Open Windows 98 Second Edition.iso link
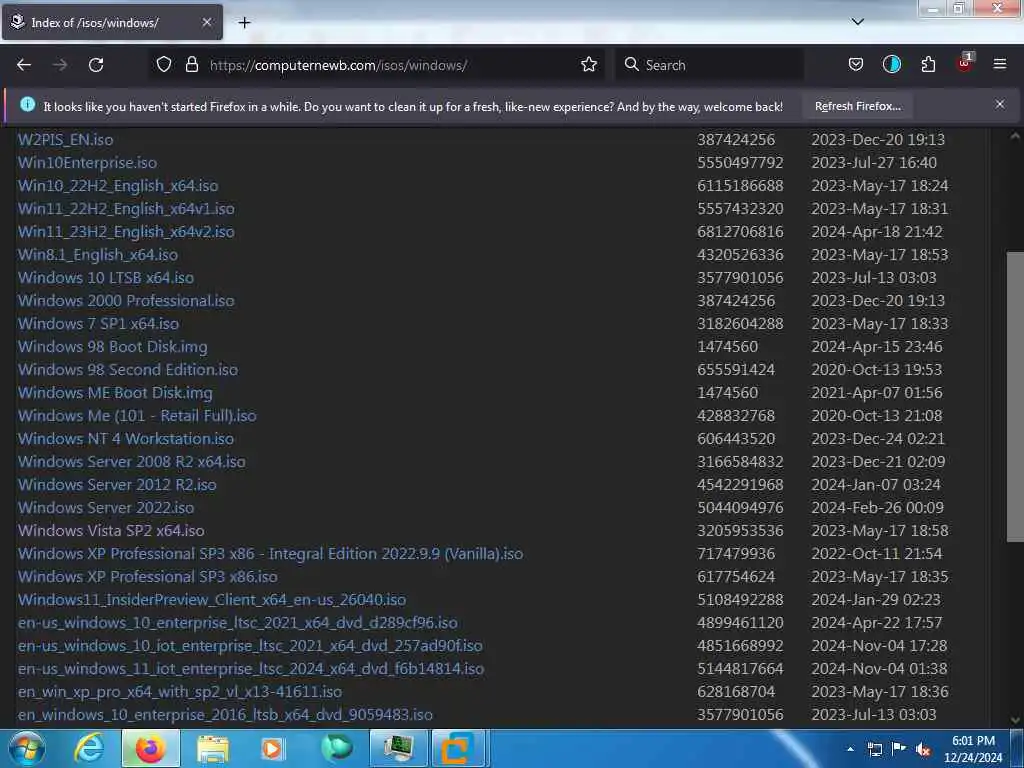1024x768 pixels. click(128, 370)
